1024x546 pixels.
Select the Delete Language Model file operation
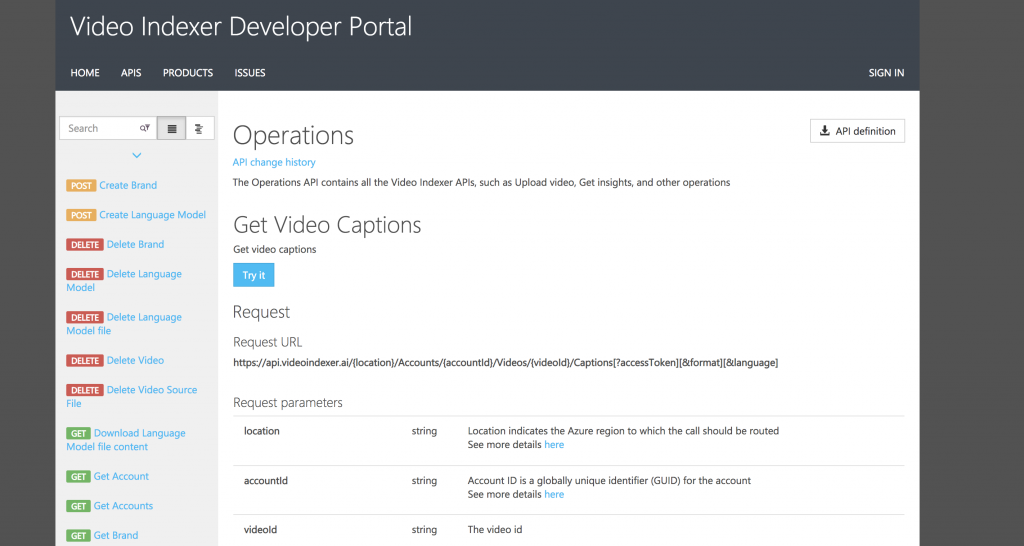pyautogui.click(x=124, y=324)
